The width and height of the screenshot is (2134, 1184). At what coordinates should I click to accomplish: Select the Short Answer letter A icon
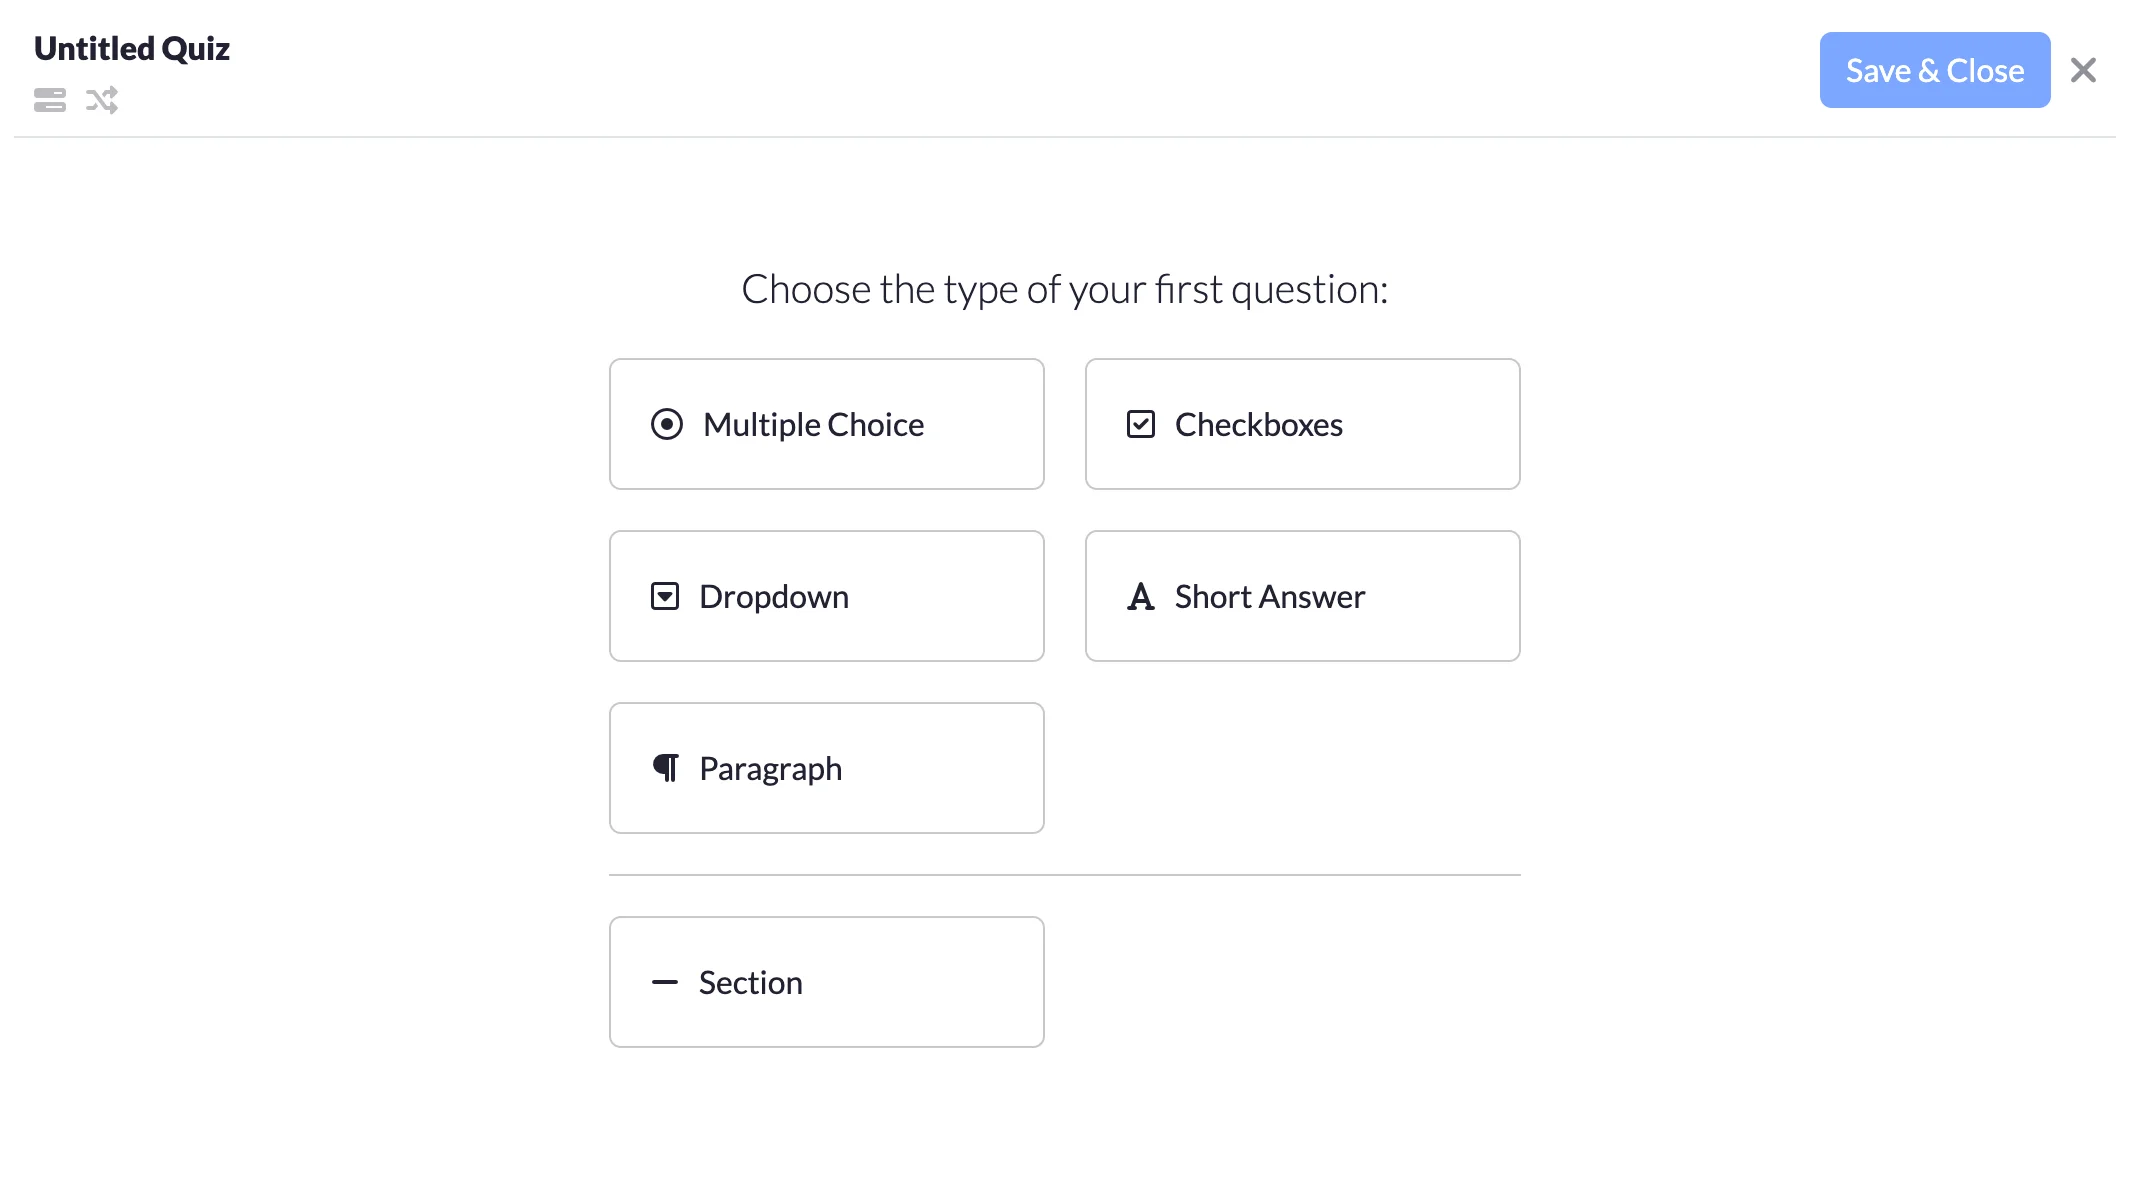(1141, 596)
